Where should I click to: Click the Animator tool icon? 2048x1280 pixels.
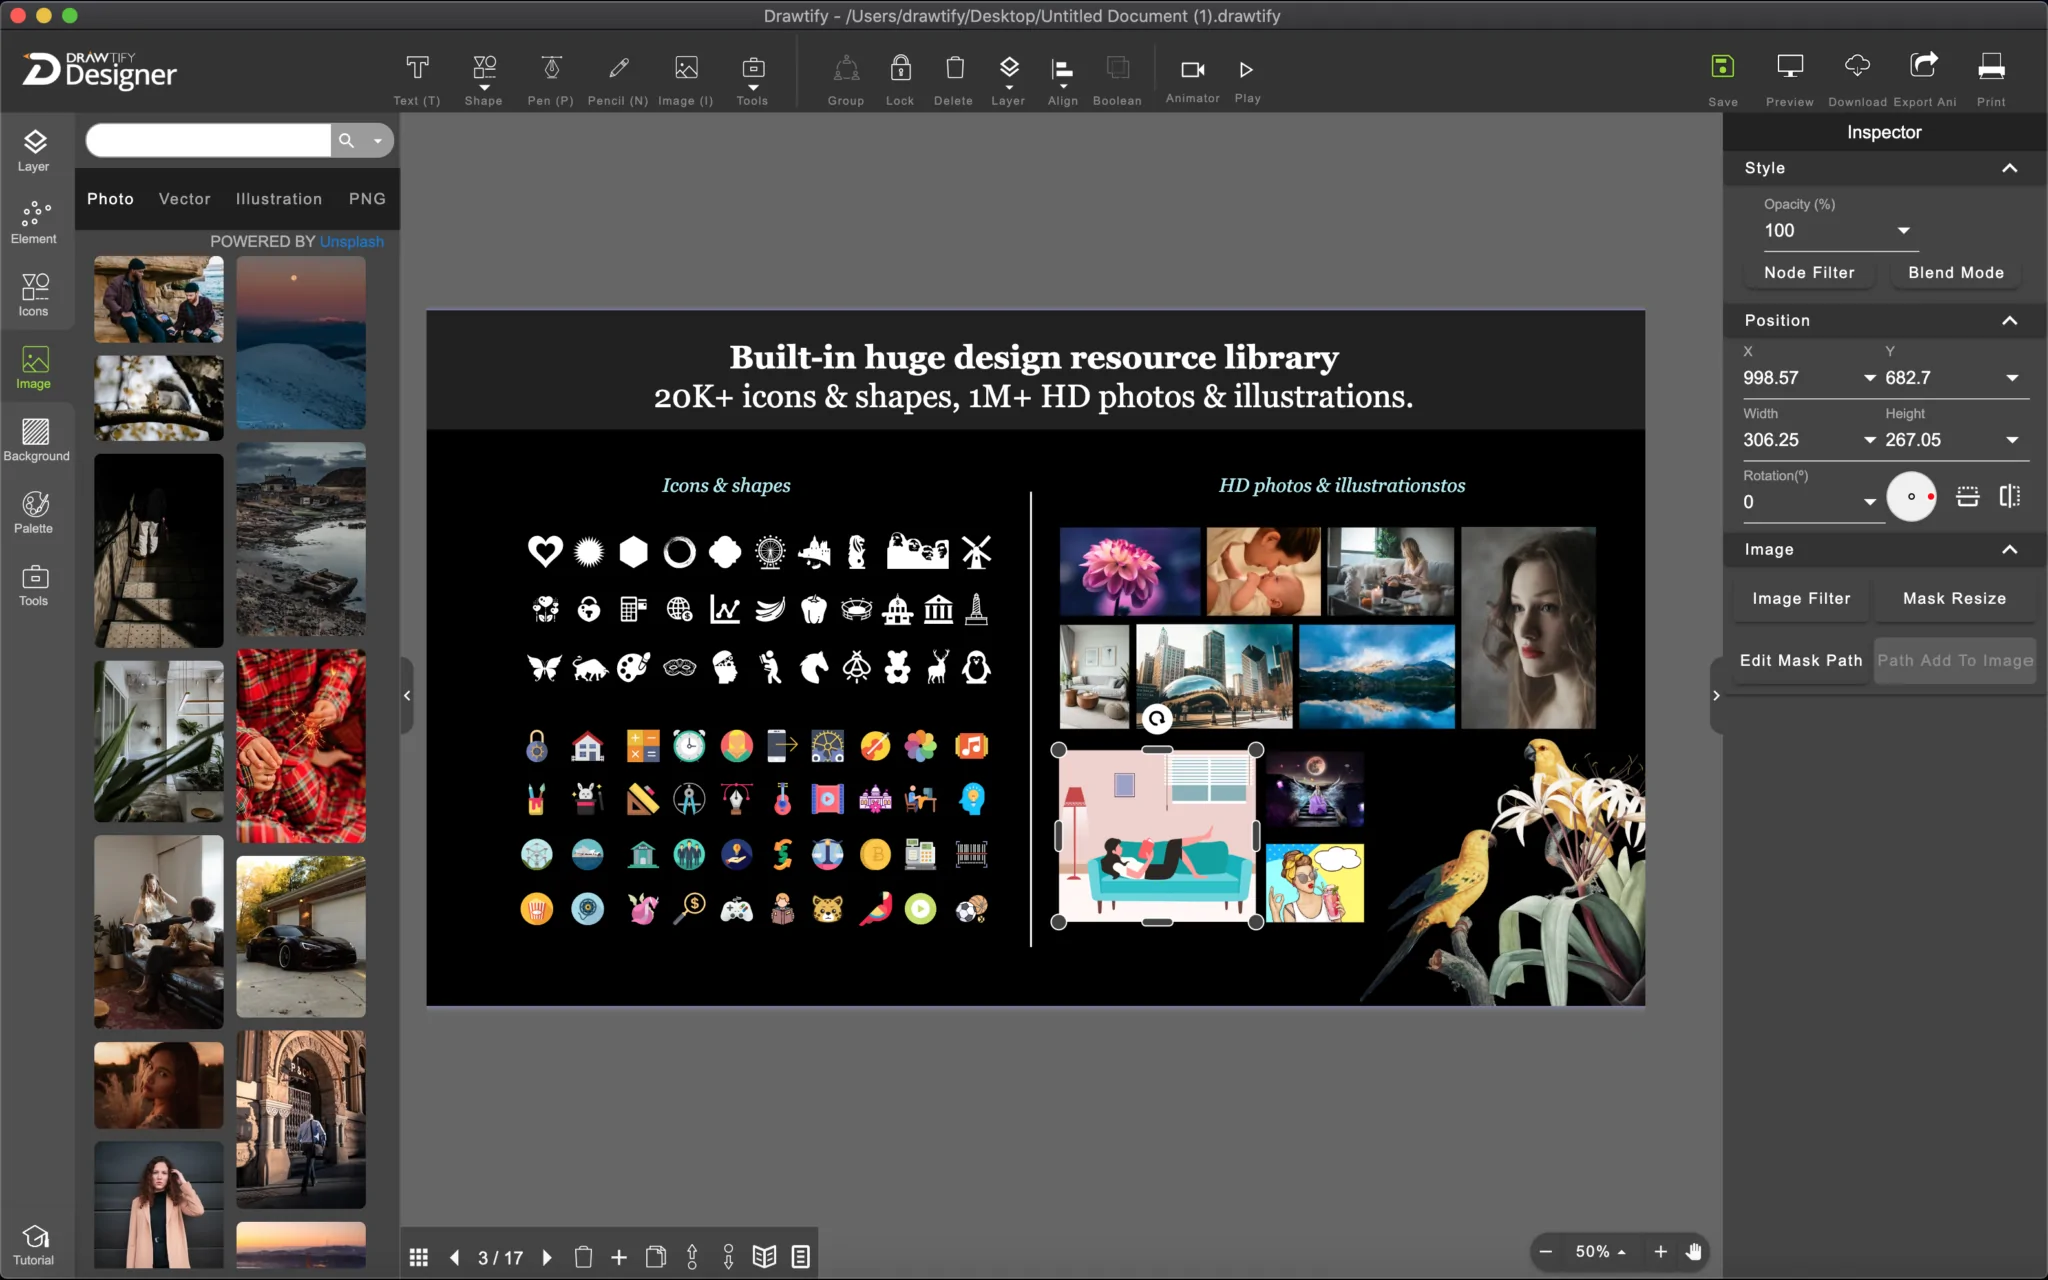1193,68
